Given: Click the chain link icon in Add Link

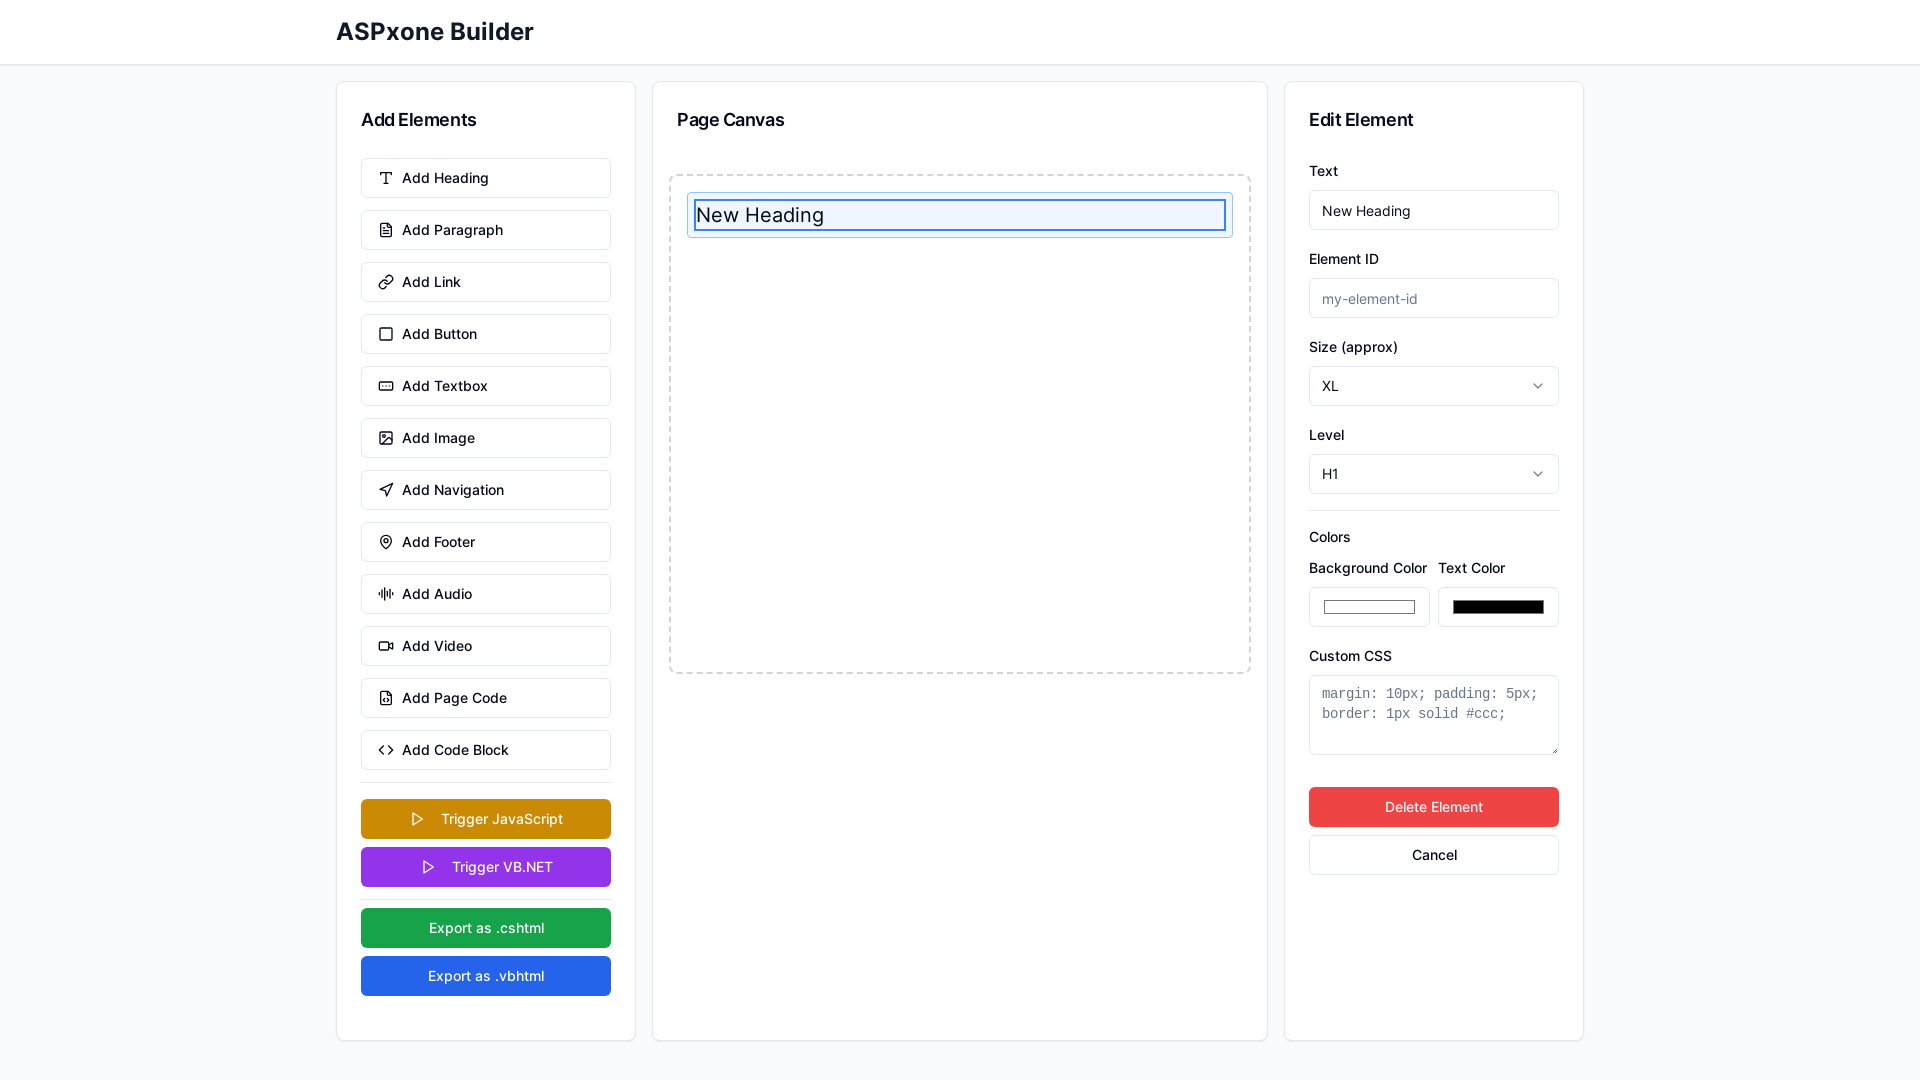Looking at the screenshot, I should (x=386, y=282).
